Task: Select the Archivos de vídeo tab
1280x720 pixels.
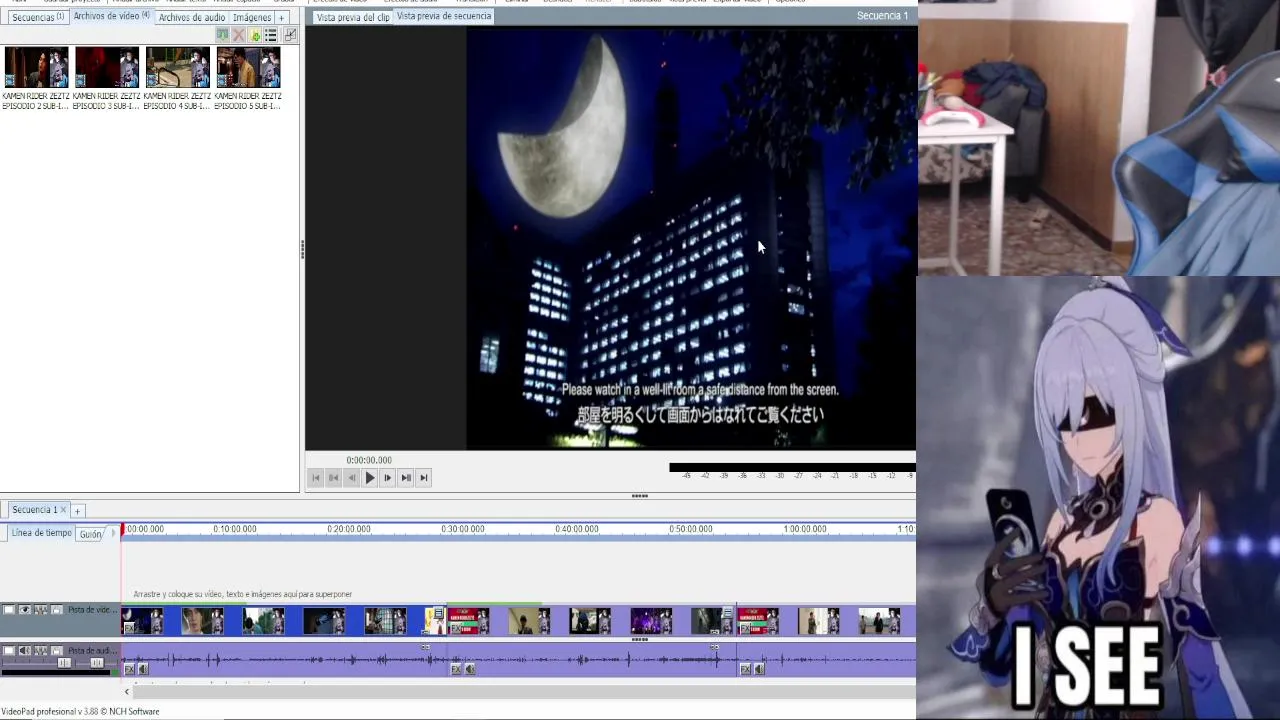Action: pyautogui.click(x=111, y=16)
